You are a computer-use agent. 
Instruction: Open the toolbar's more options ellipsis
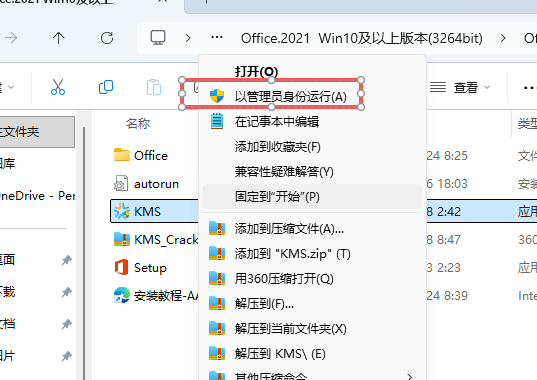(529, 88)
